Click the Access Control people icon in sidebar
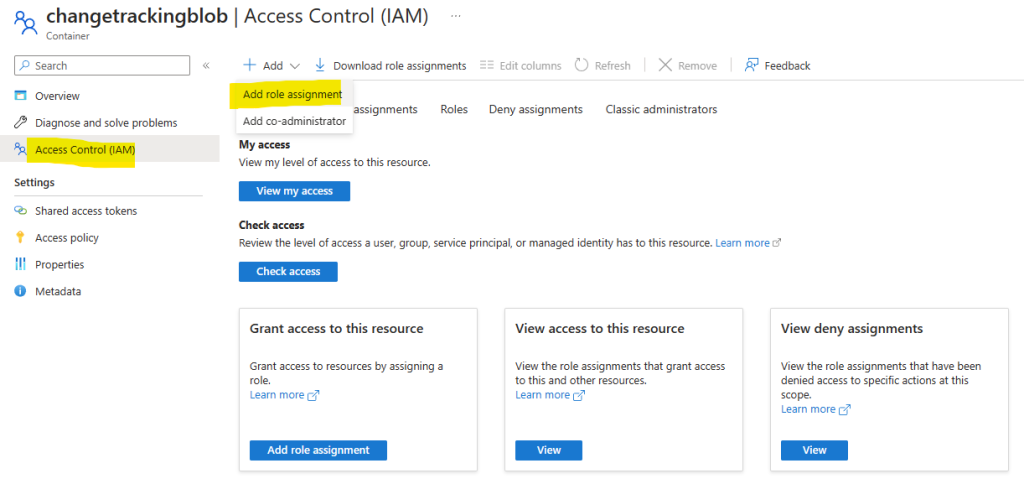The height and width of the screenshot is (484, 1024). [x=21, y=150]
